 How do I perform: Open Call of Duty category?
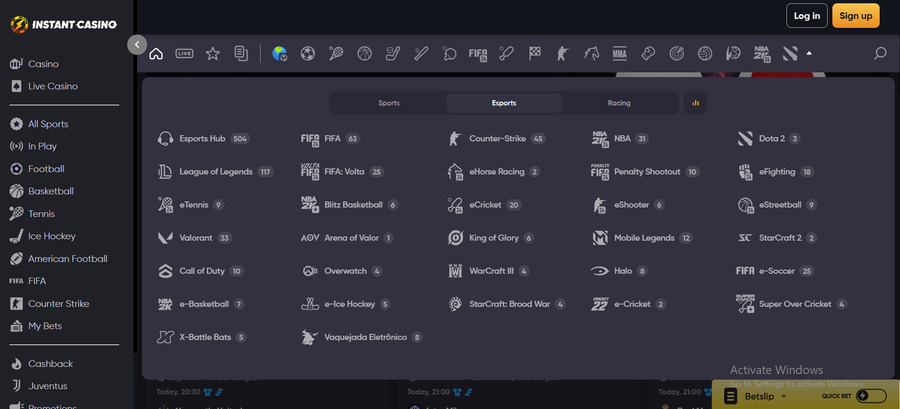coord(200,271)
